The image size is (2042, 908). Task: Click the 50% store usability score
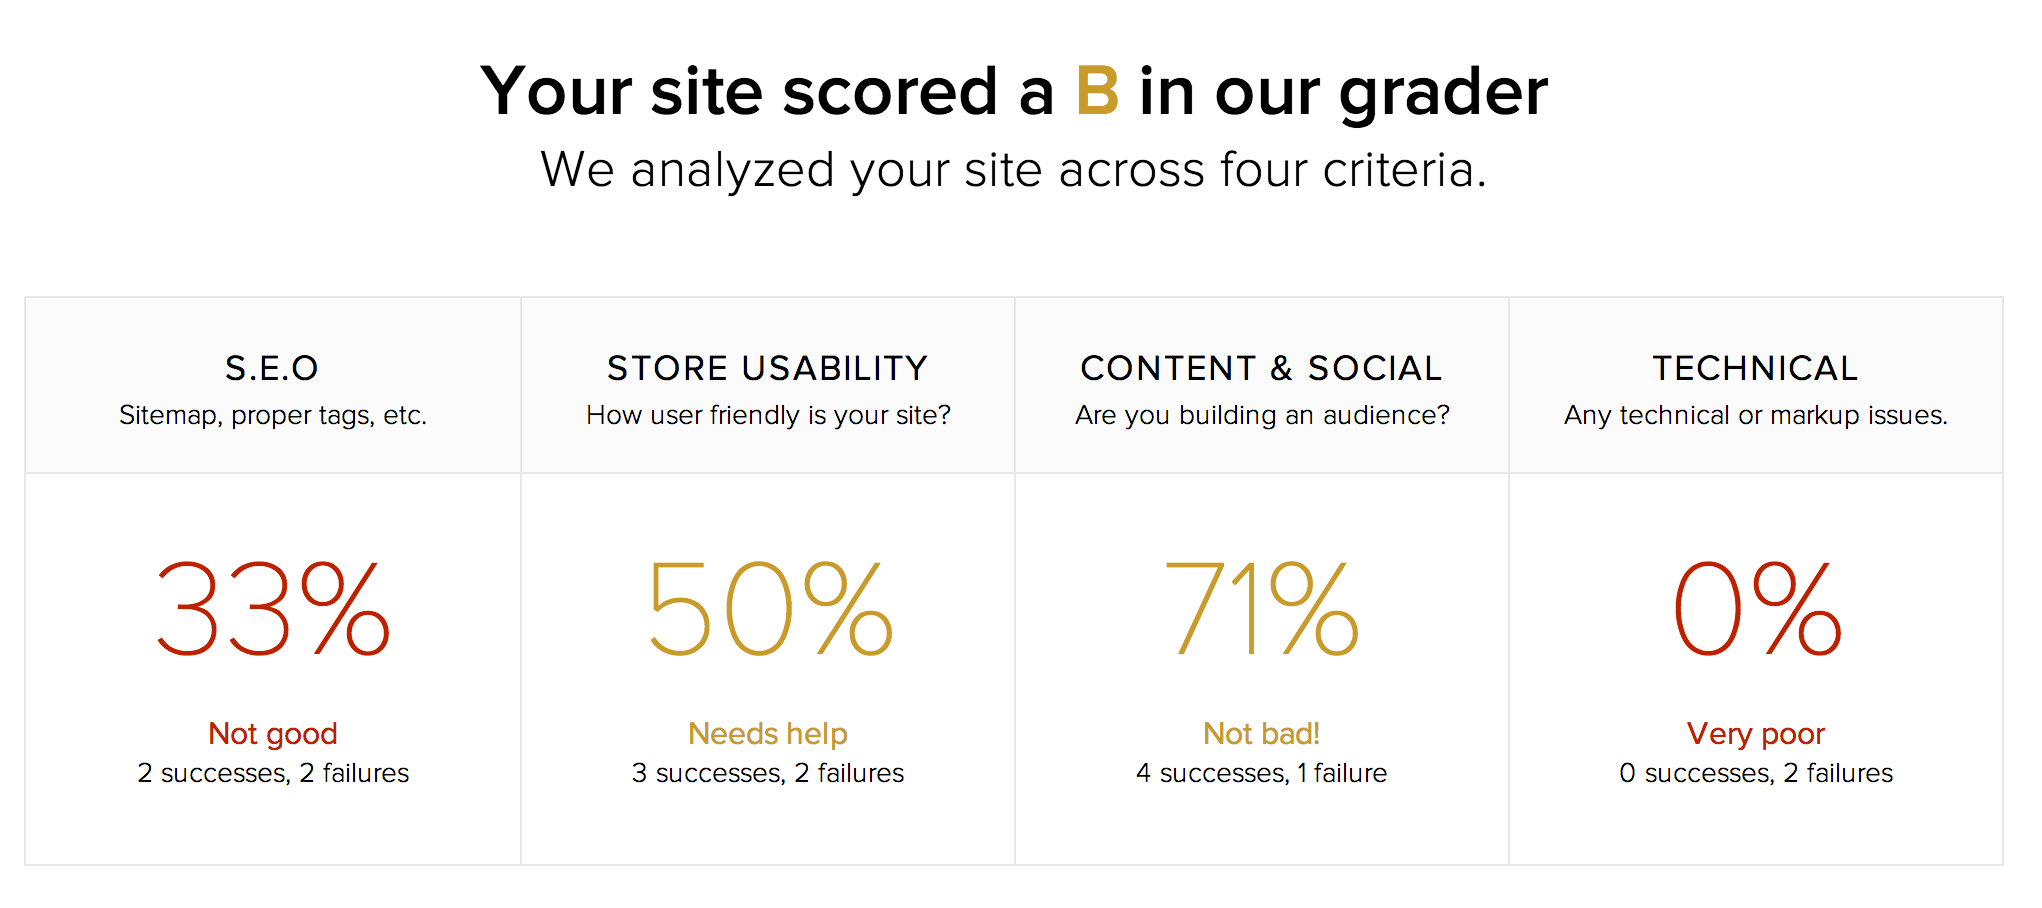click(769, 608)
